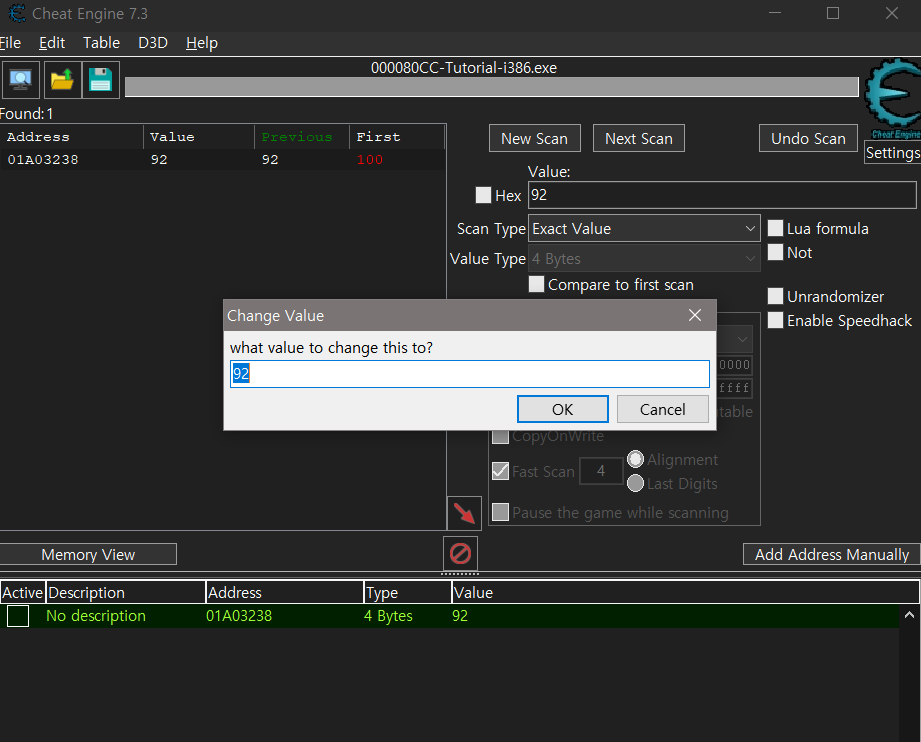Click the address list Type column header
The height and width of the screenshot is (742, 921).
tap(408, 592)
